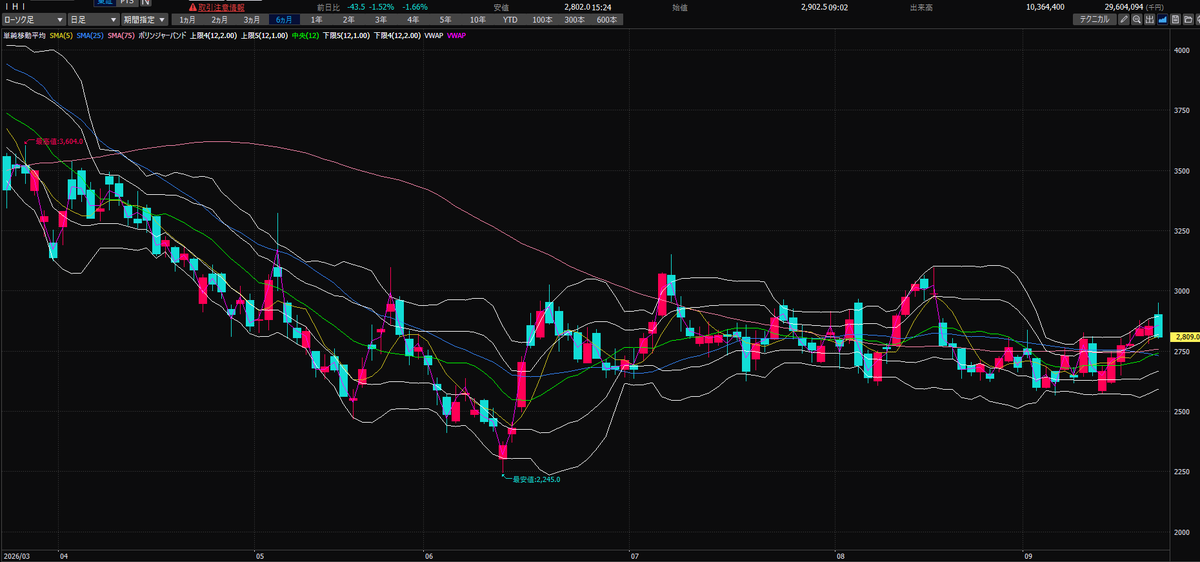Select the YTD range tab

tap(510, 19)
